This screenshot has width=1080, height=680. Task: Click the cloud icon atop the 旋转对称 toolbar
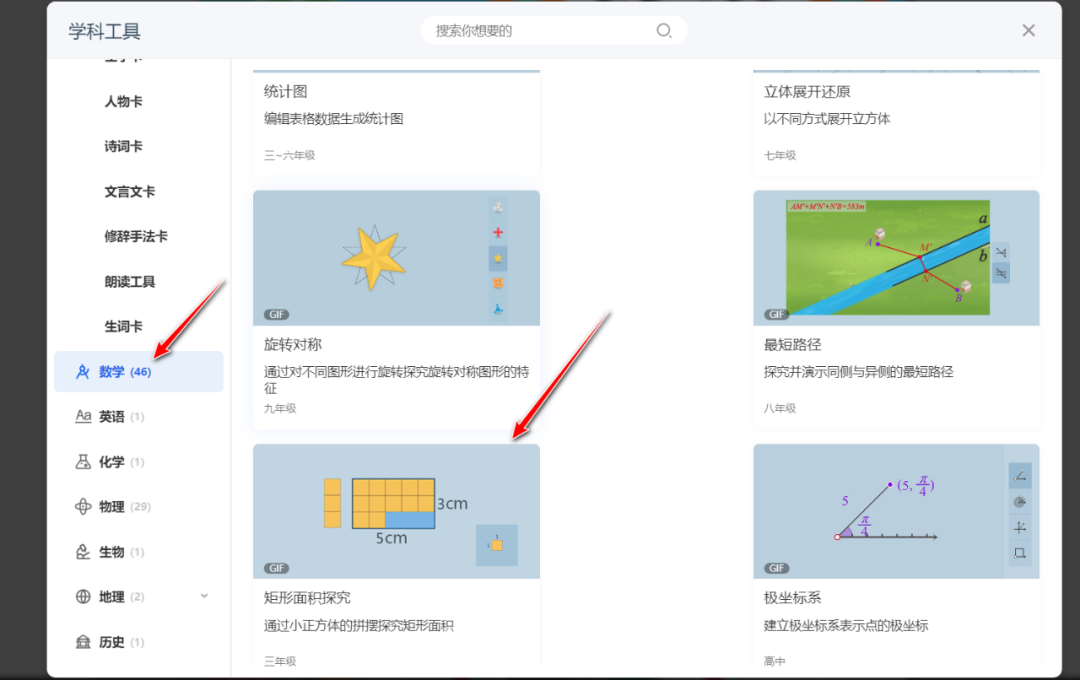(497, 206)
